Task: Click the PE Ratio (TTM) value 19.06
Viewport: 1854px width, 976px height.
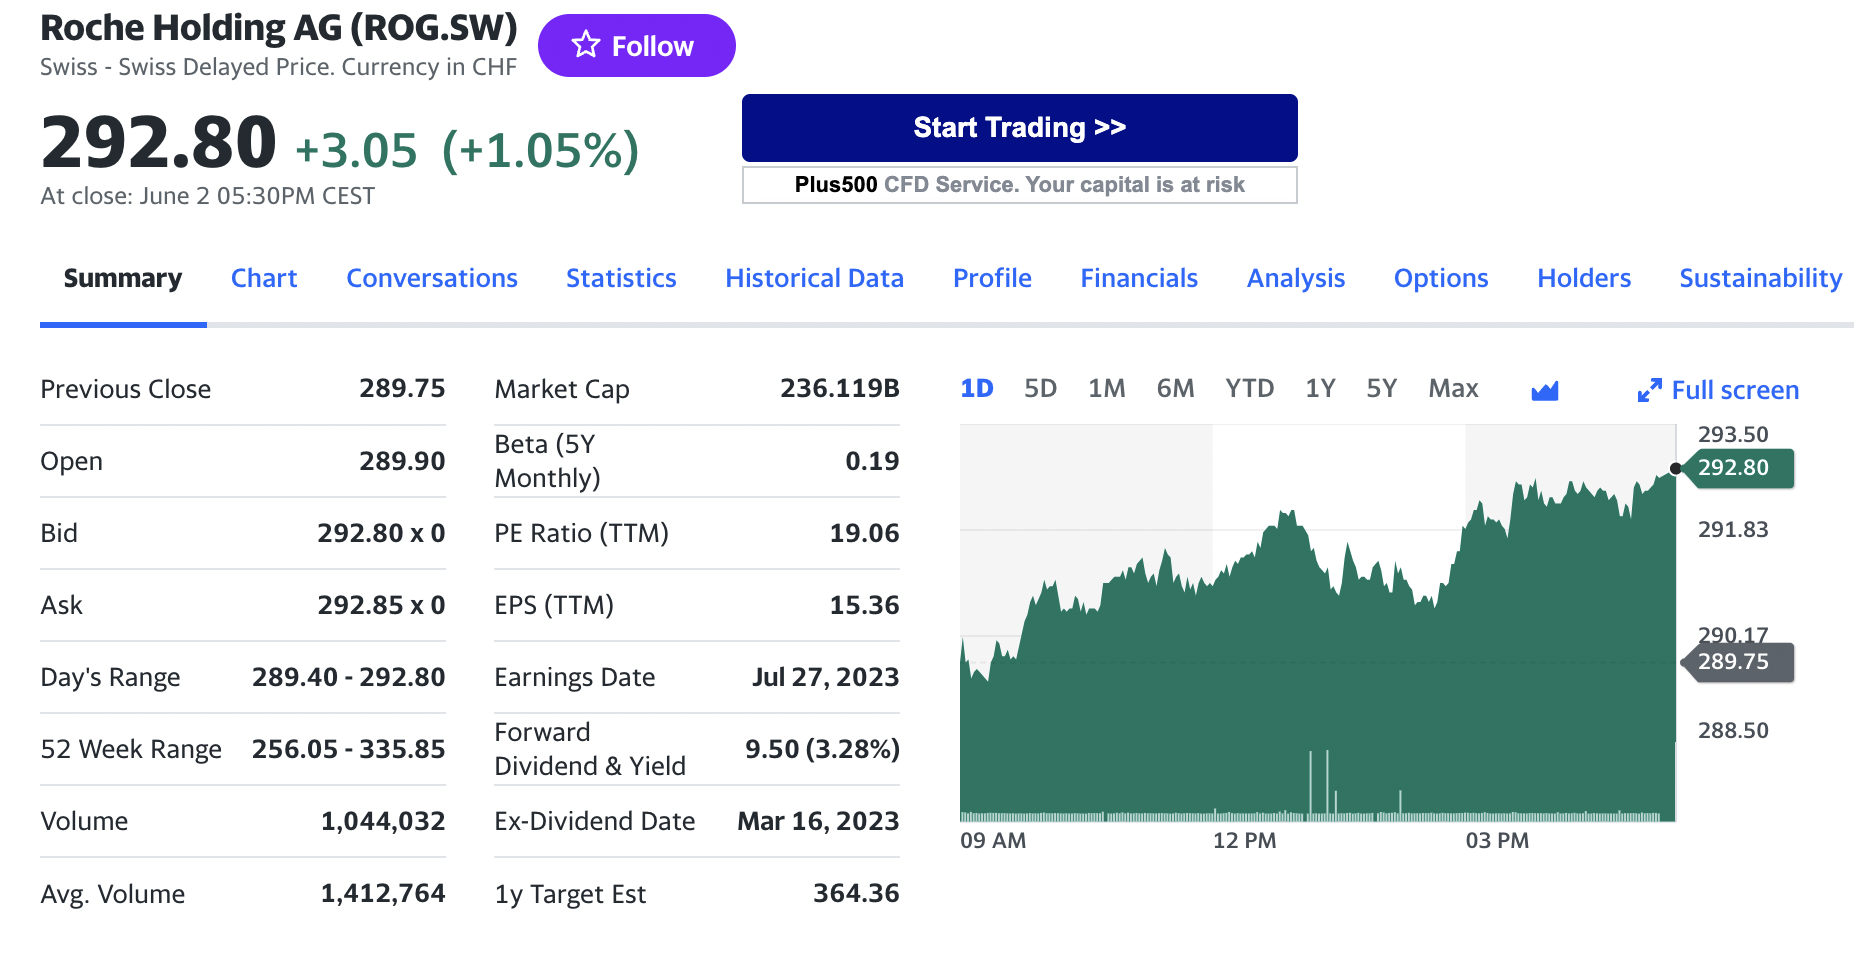Action: 864,533
